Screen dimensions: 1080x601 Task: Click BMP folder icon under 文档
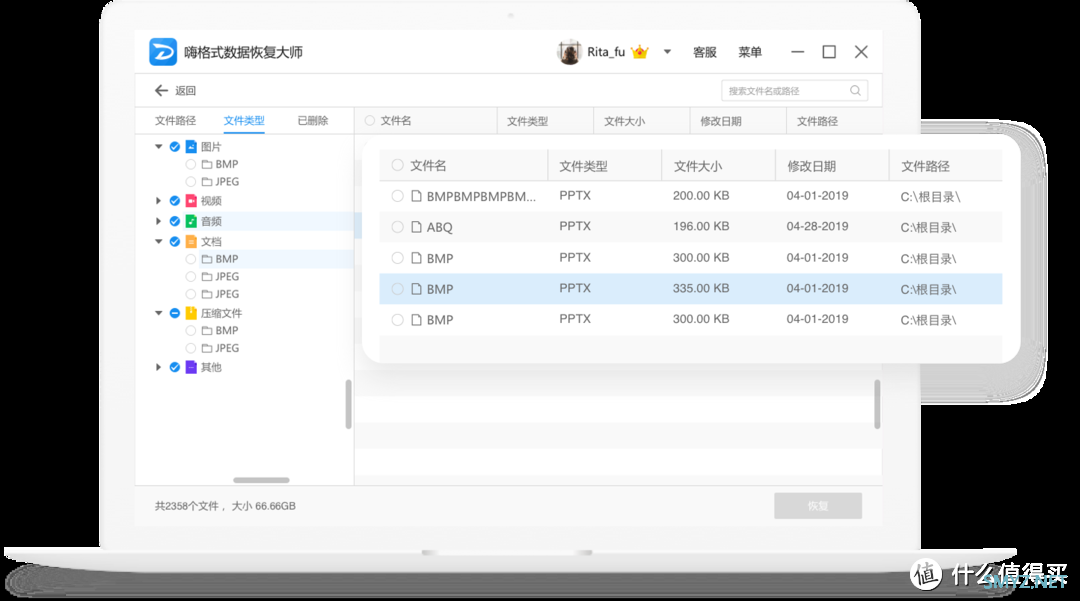[x=207, y=259]
